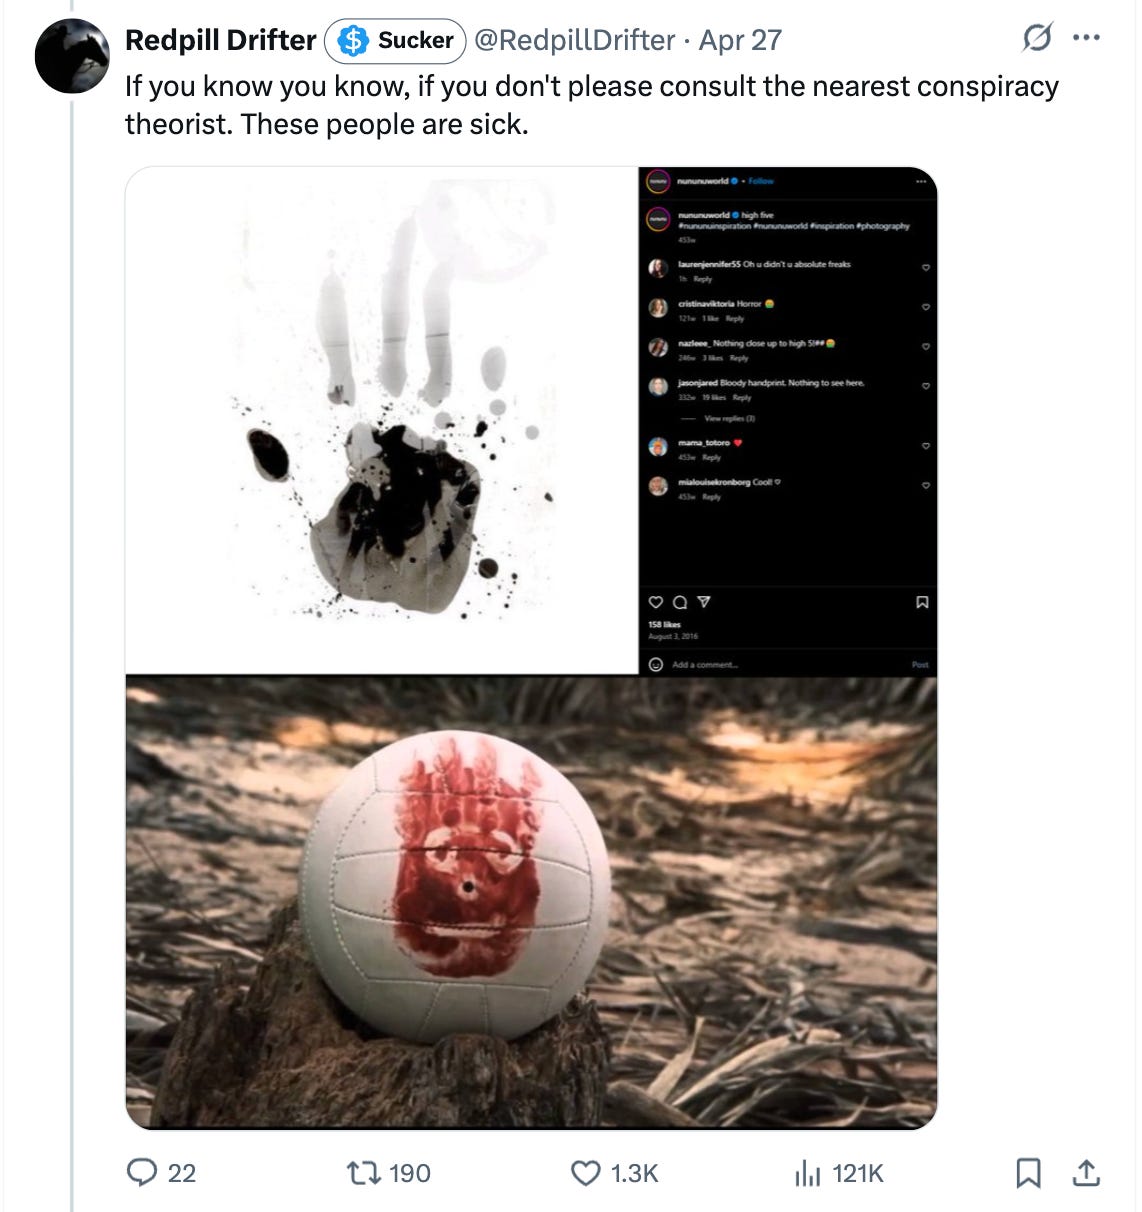The height and width of the screenshot is (1212, 1142).
Task: Open the Instagram post's three-dot options menu
Action: tap(922, 181)
